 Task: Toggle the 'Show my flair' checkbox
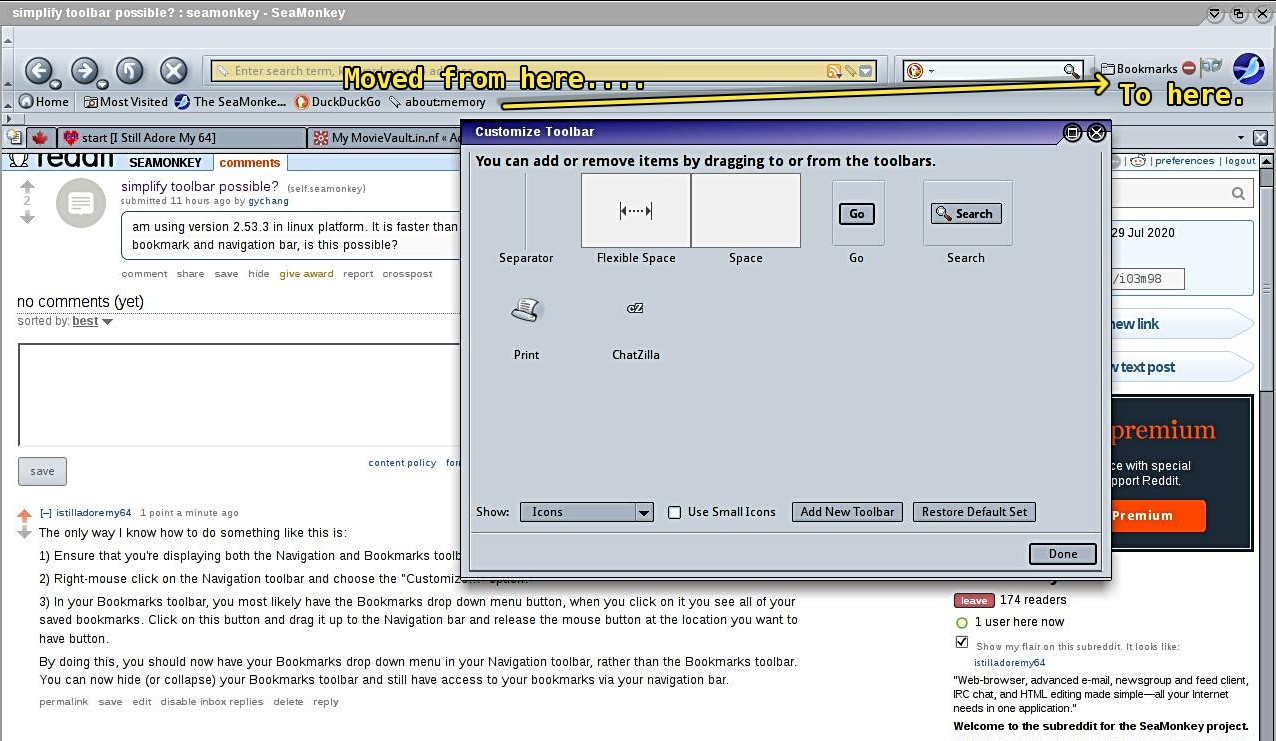[x=962, y=642]
